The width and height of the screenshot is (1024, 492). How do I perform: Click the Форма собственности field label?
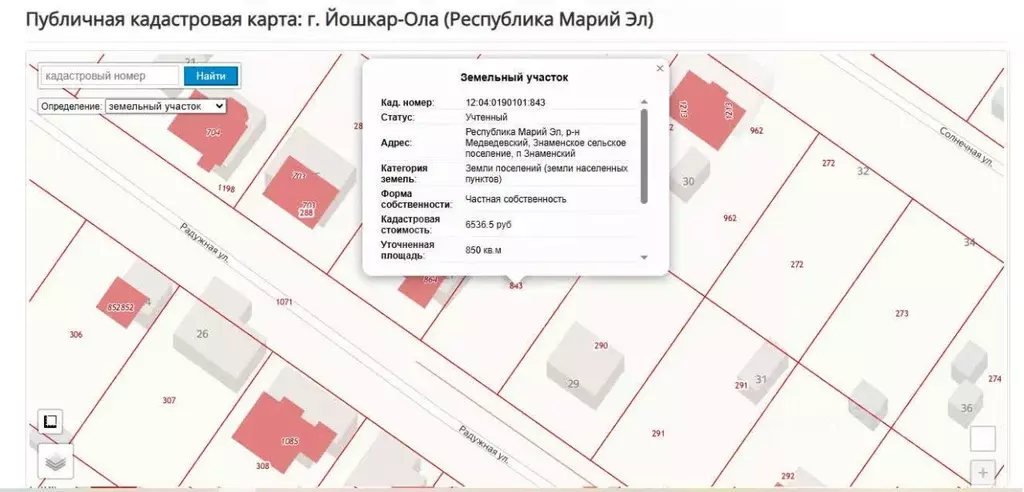(416, 199)
